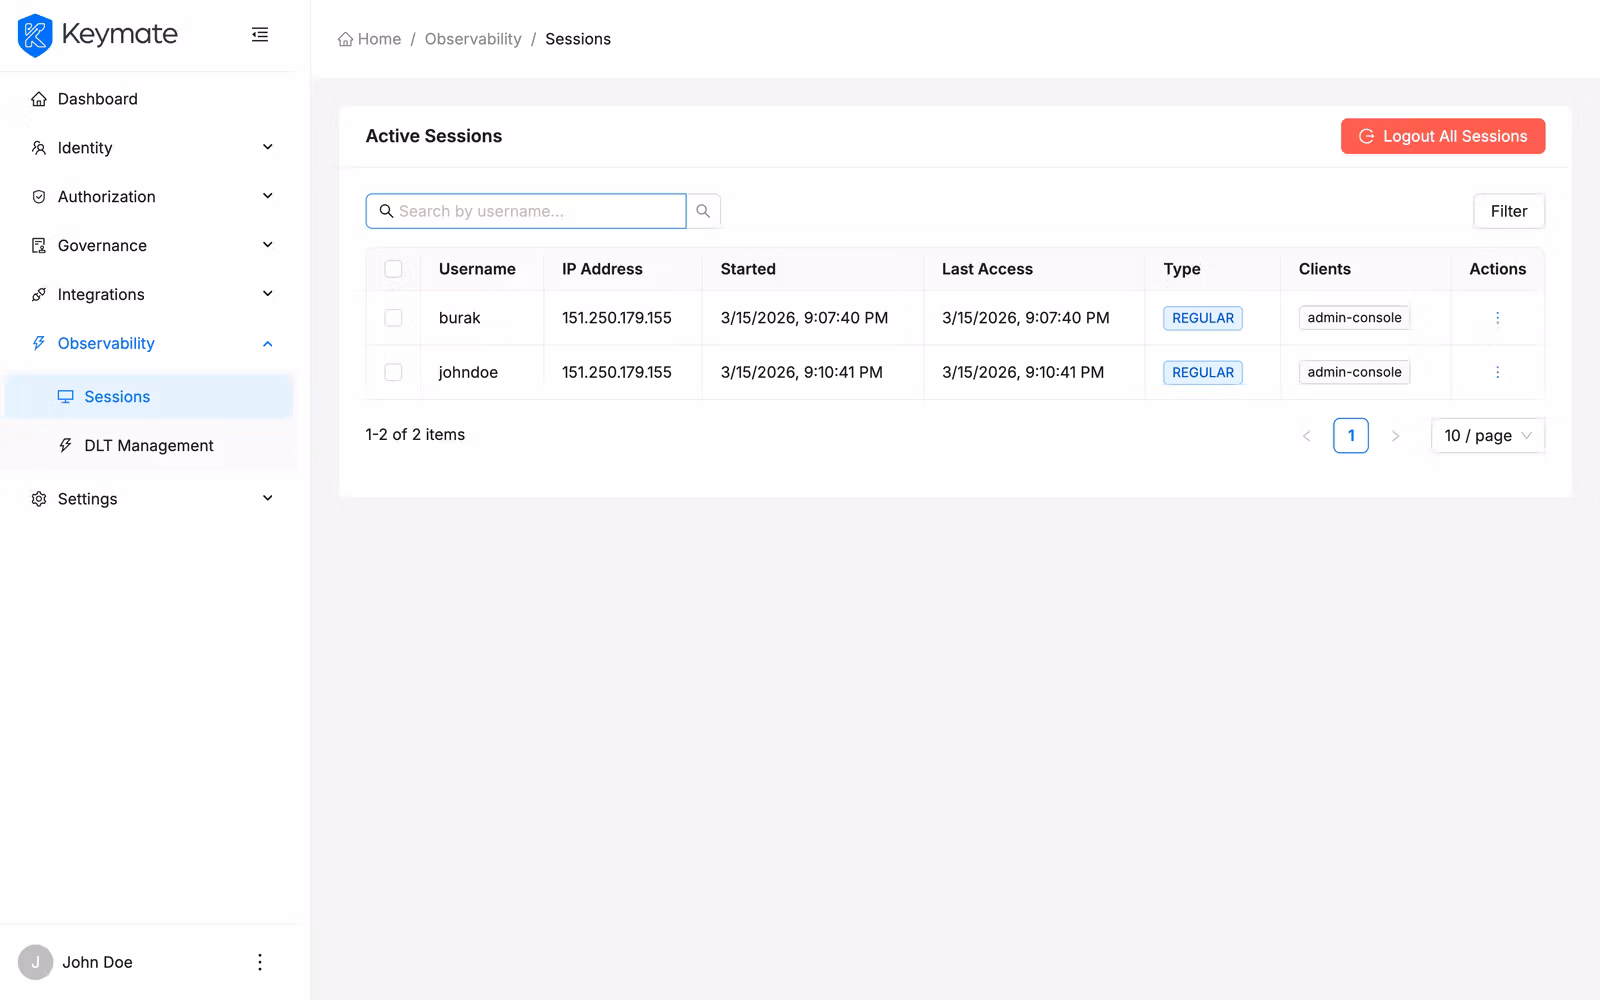Open the Governance icon in sidebar
This screenshot has width=1600, height=1000.
click(x=38, y=245)
